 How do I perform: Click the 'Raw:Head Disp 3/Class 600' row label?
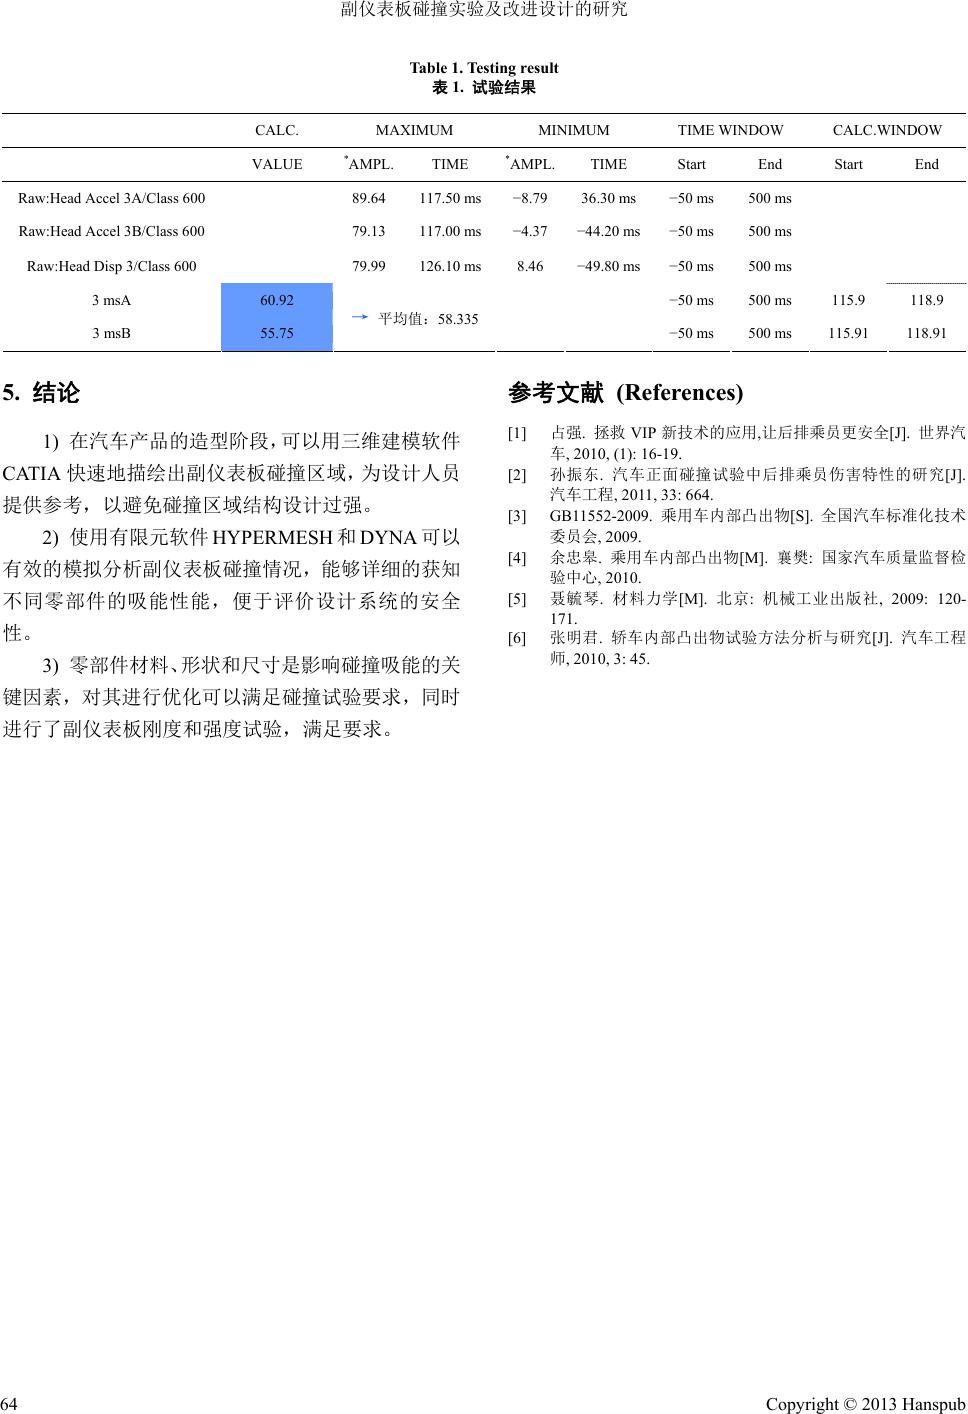click(x=111, y=266)
